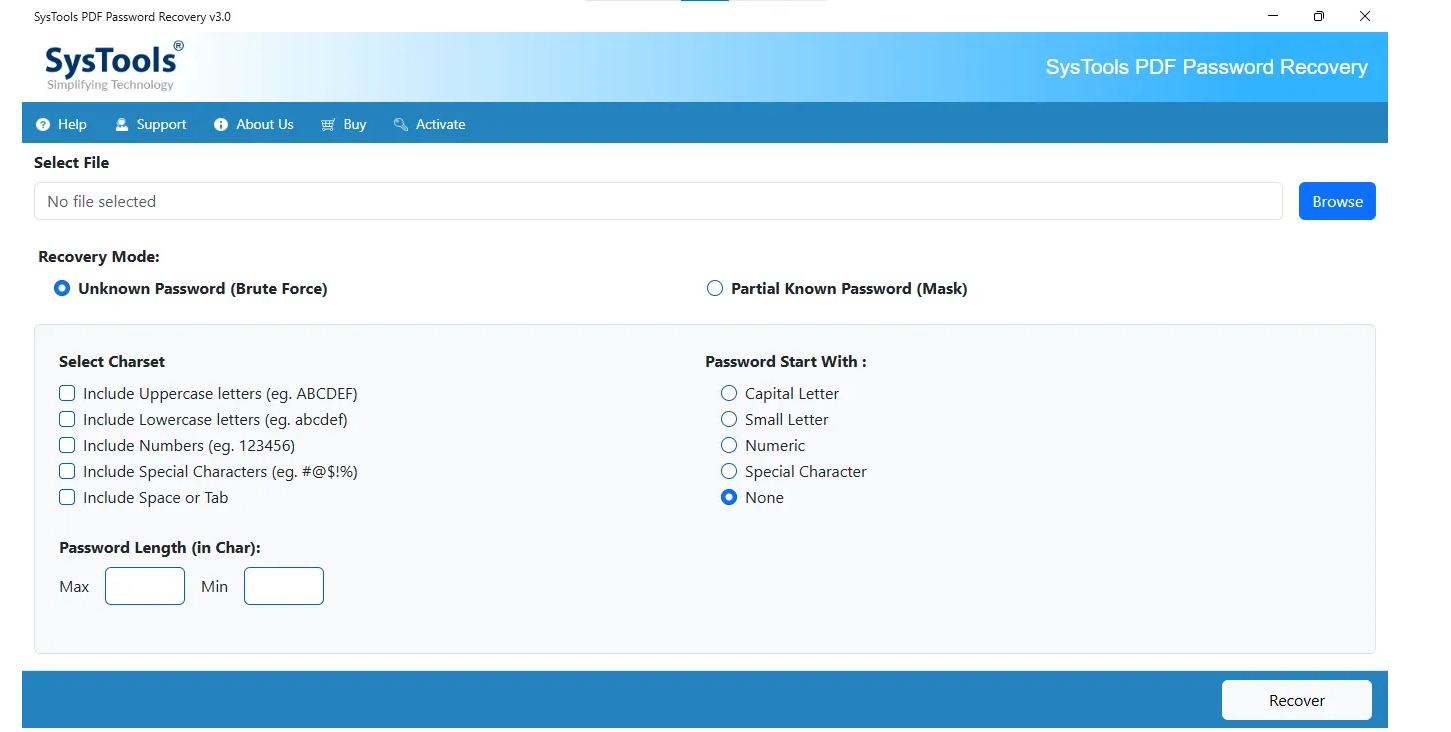This screenshot has height=732, width=1451.
Task: Click the No file selected path field
Action: (658, 201)
